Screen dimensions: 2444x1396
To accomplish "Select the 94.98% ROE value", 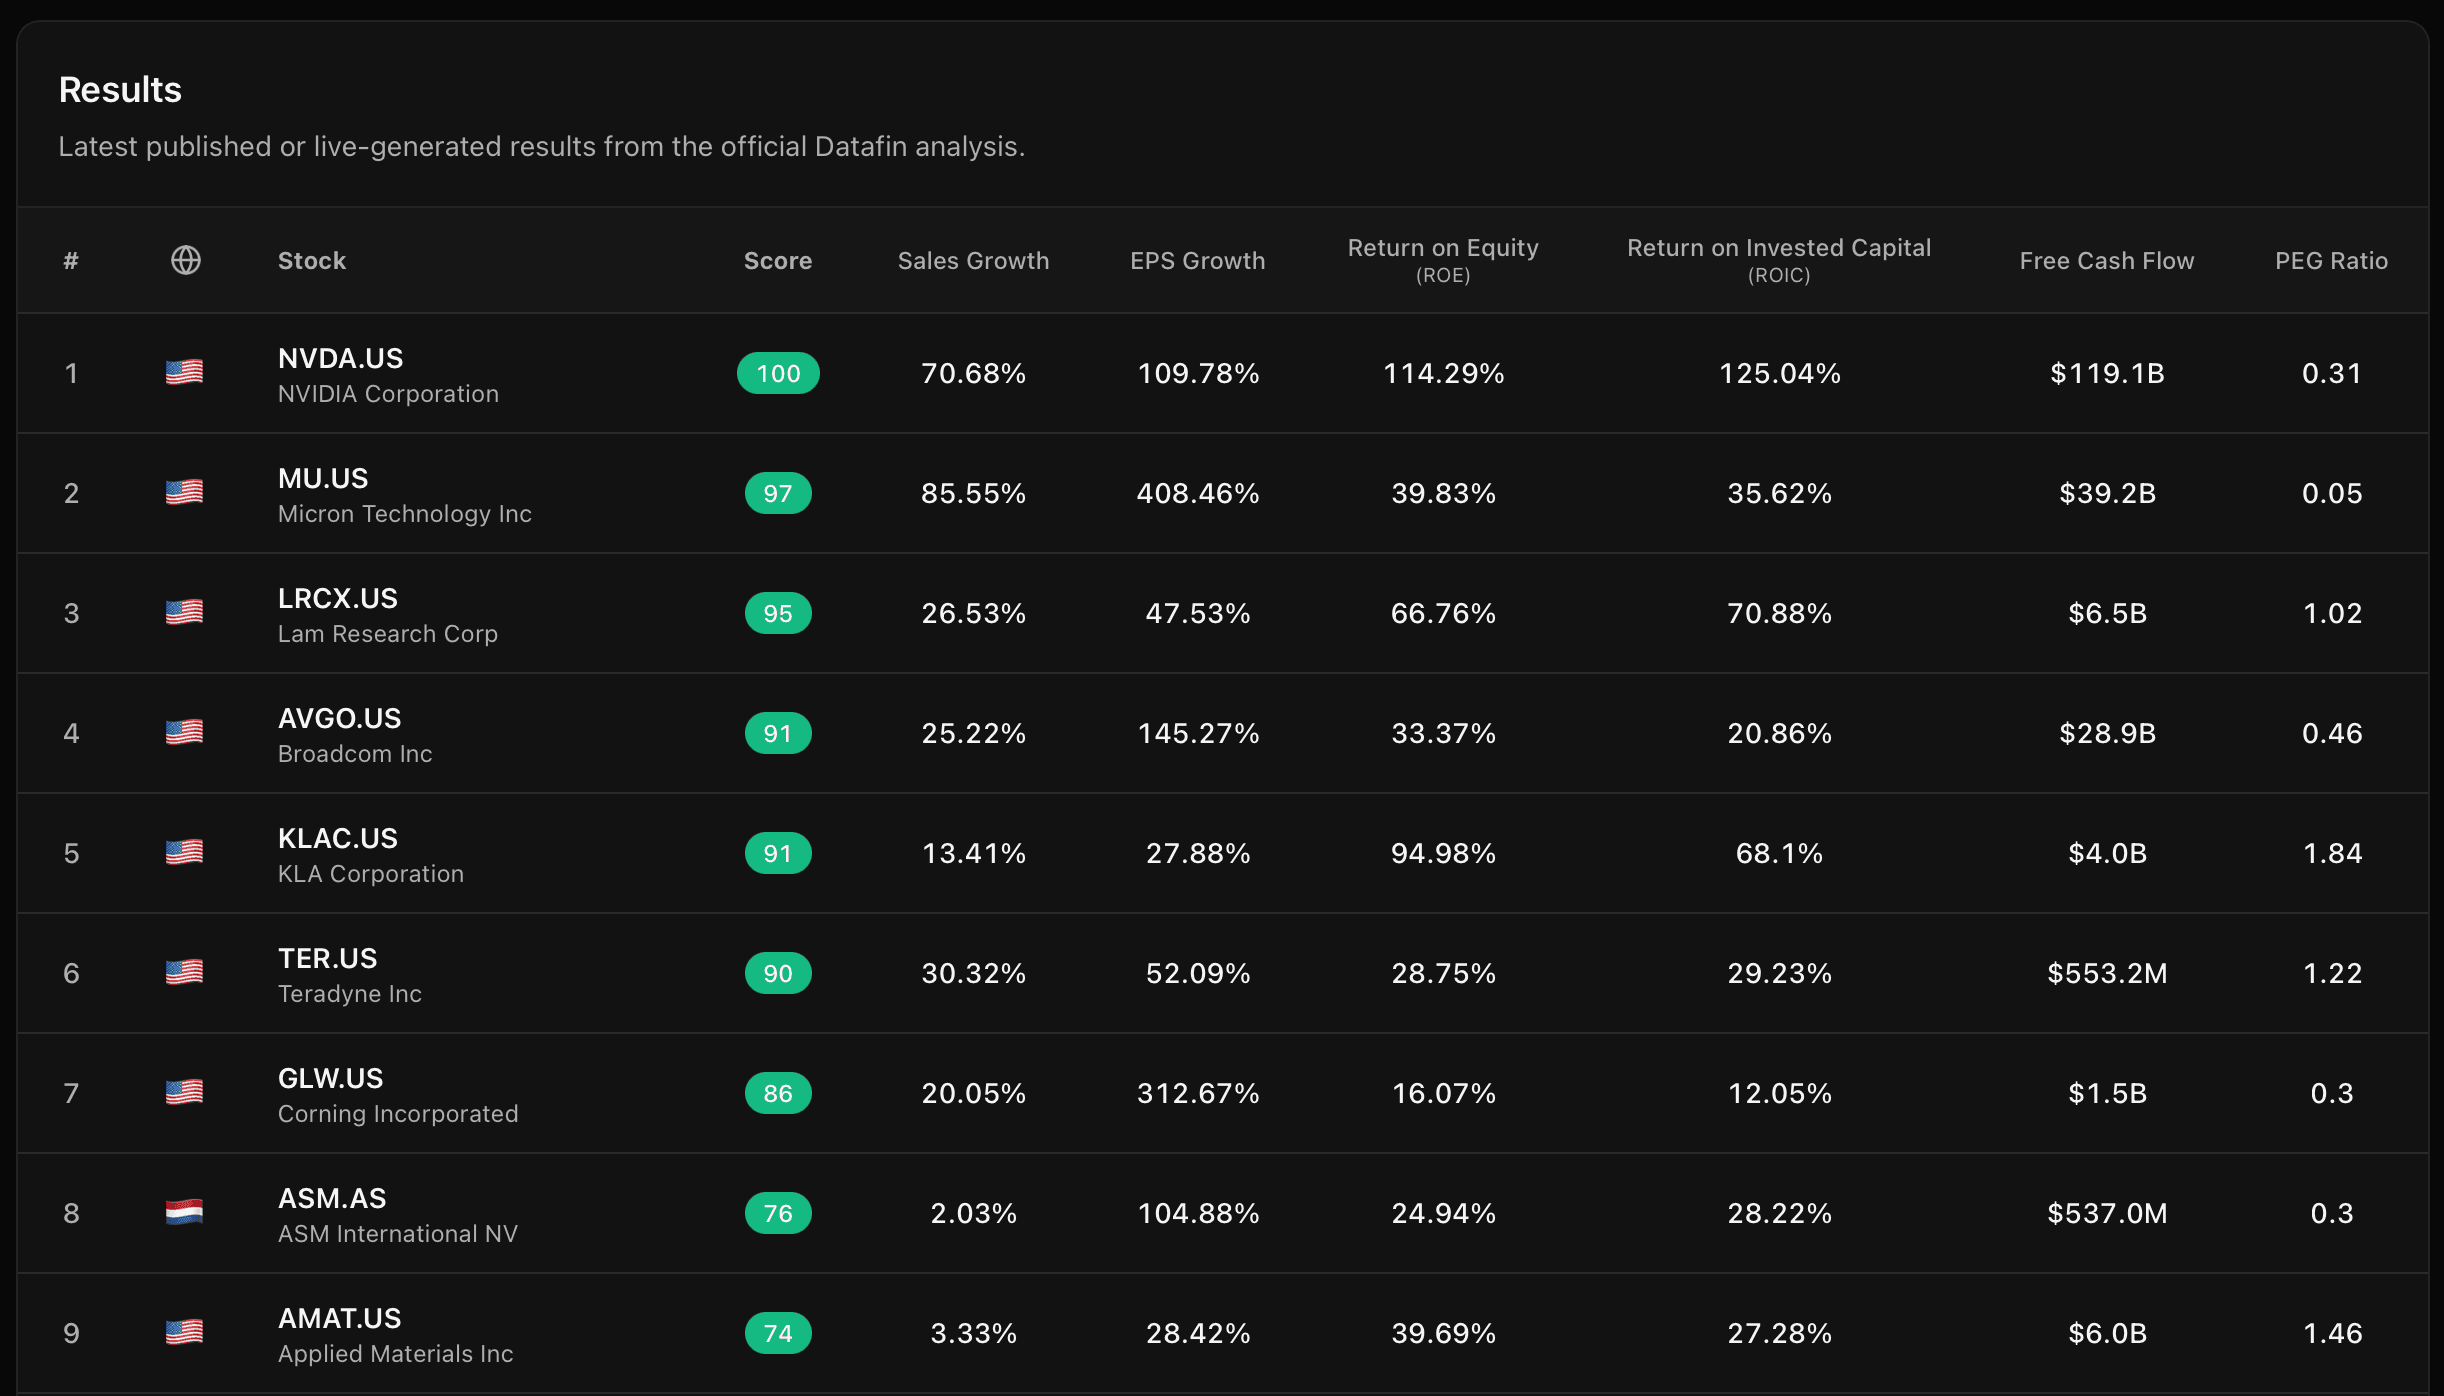I will point(1443,853).
